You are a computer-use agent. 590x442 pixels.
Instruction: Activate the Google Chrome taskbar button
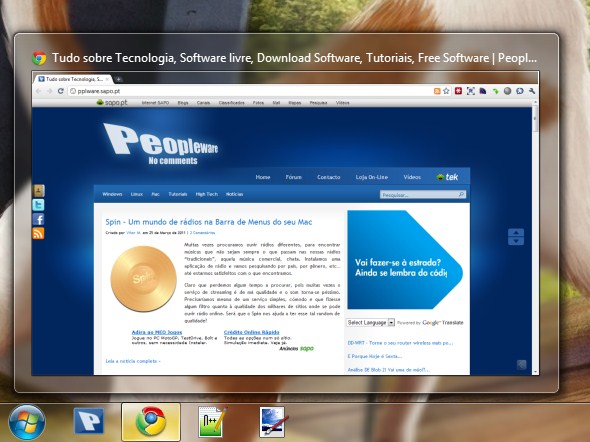151,421
